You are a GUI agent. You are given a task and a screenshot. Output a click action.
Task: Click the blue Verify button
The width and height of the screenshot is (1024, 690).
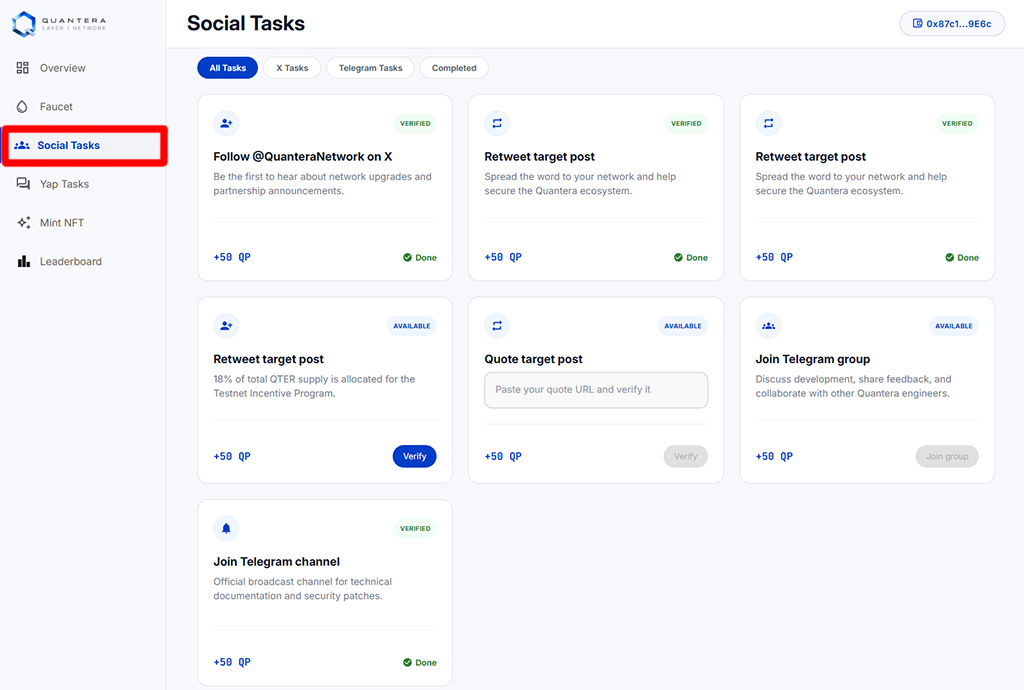pyautogui.click(x=414, y=456)
